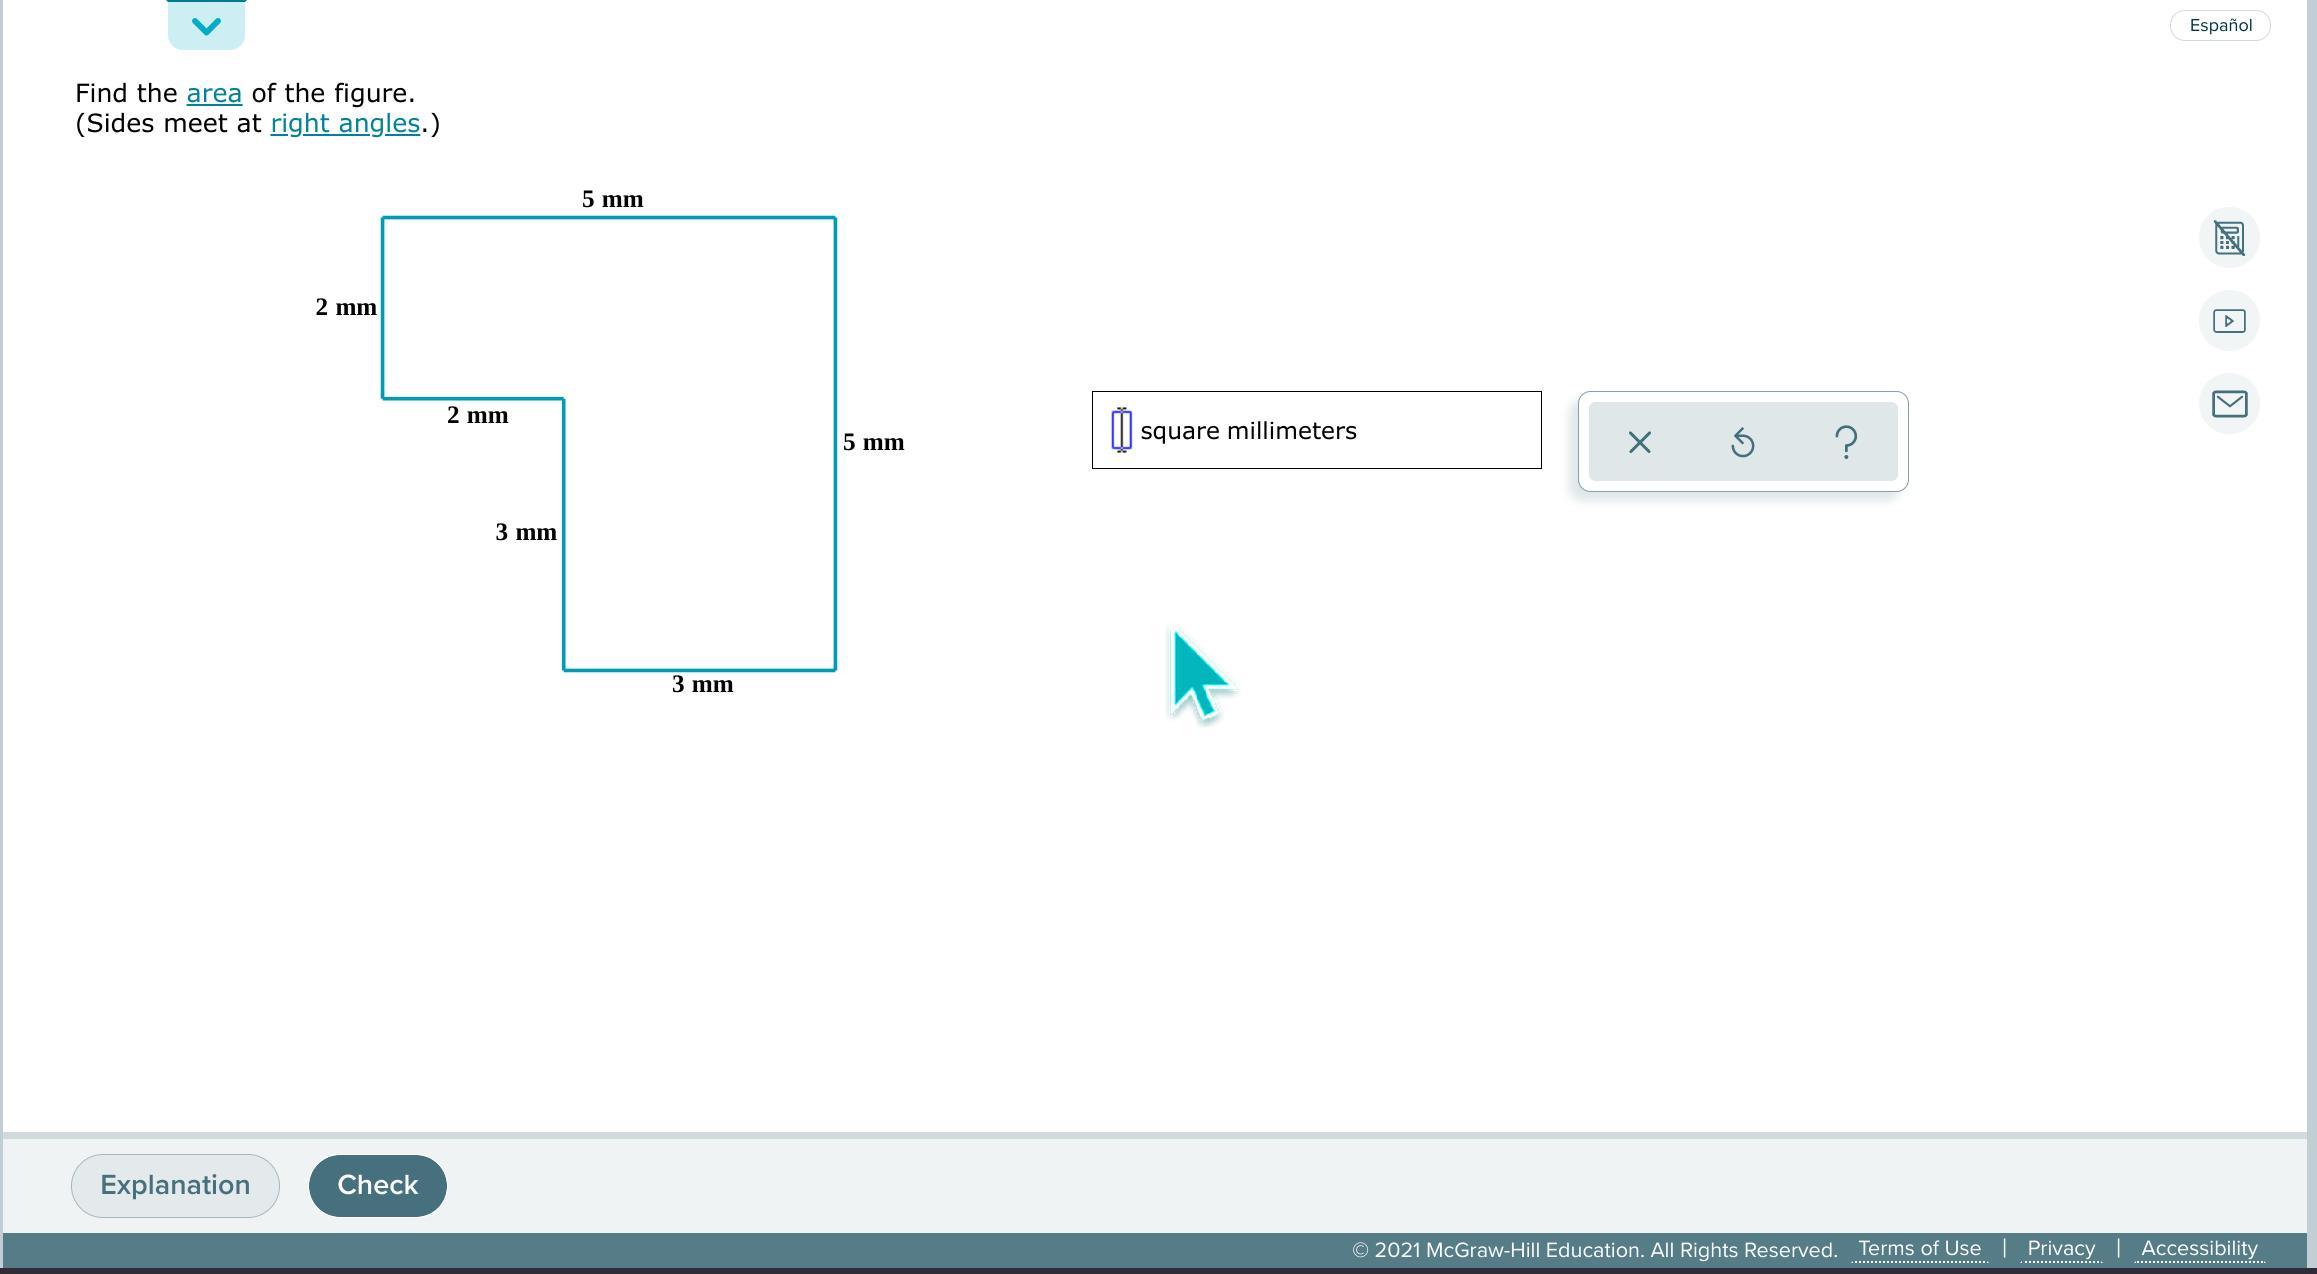The image size is (2317, 1274).
Task: Click the 5 mm top side label
Action: pos(612,199)
